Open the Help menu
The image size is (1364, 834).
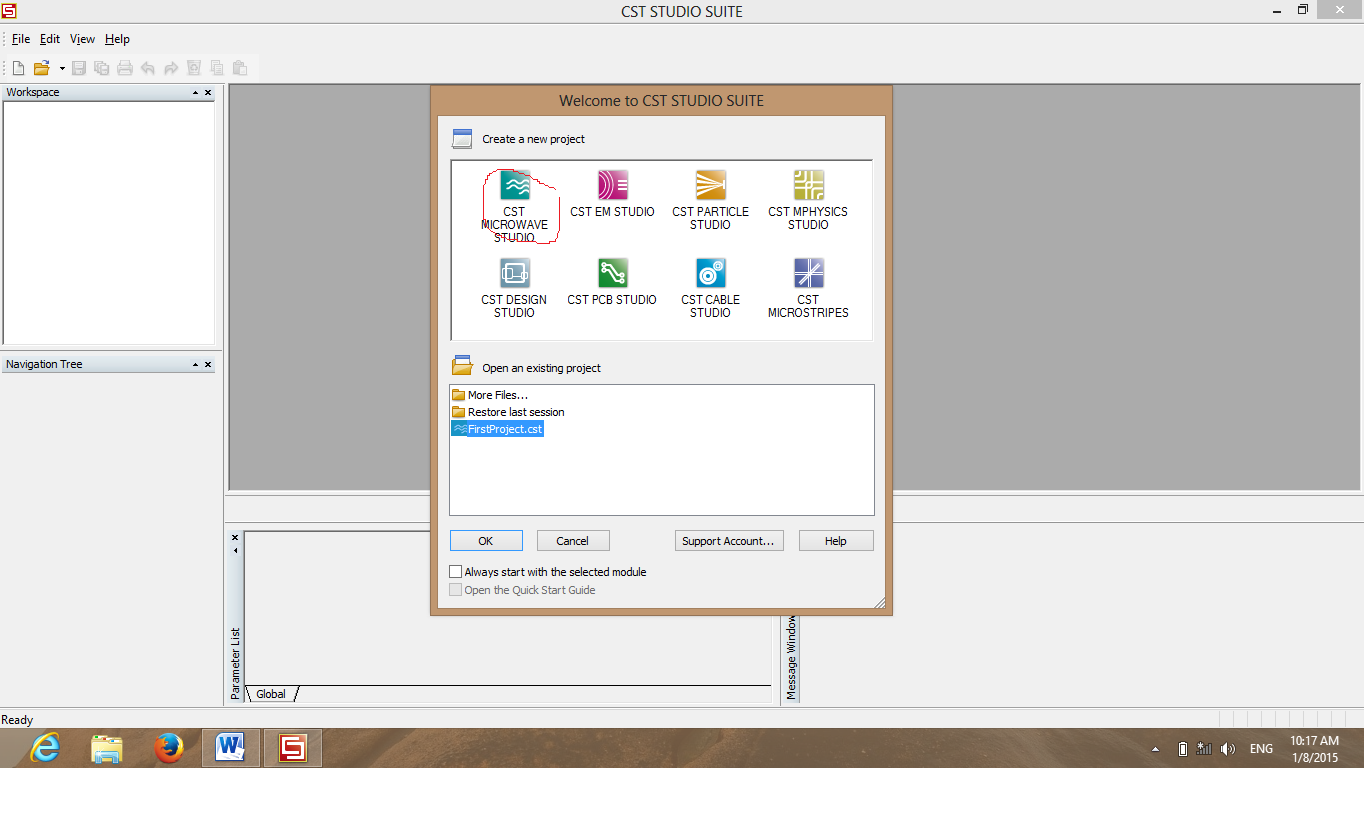point(117,39)
